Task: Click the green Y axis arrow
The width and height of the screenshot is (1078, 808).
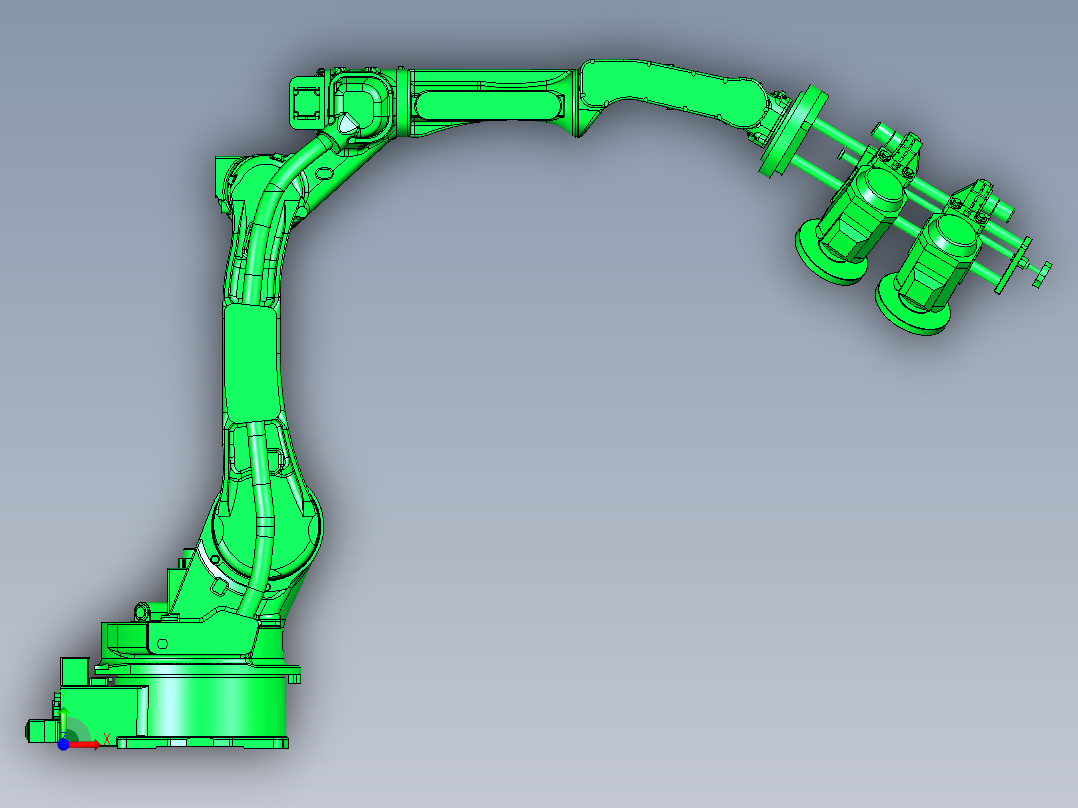Action: click(61, 725)
